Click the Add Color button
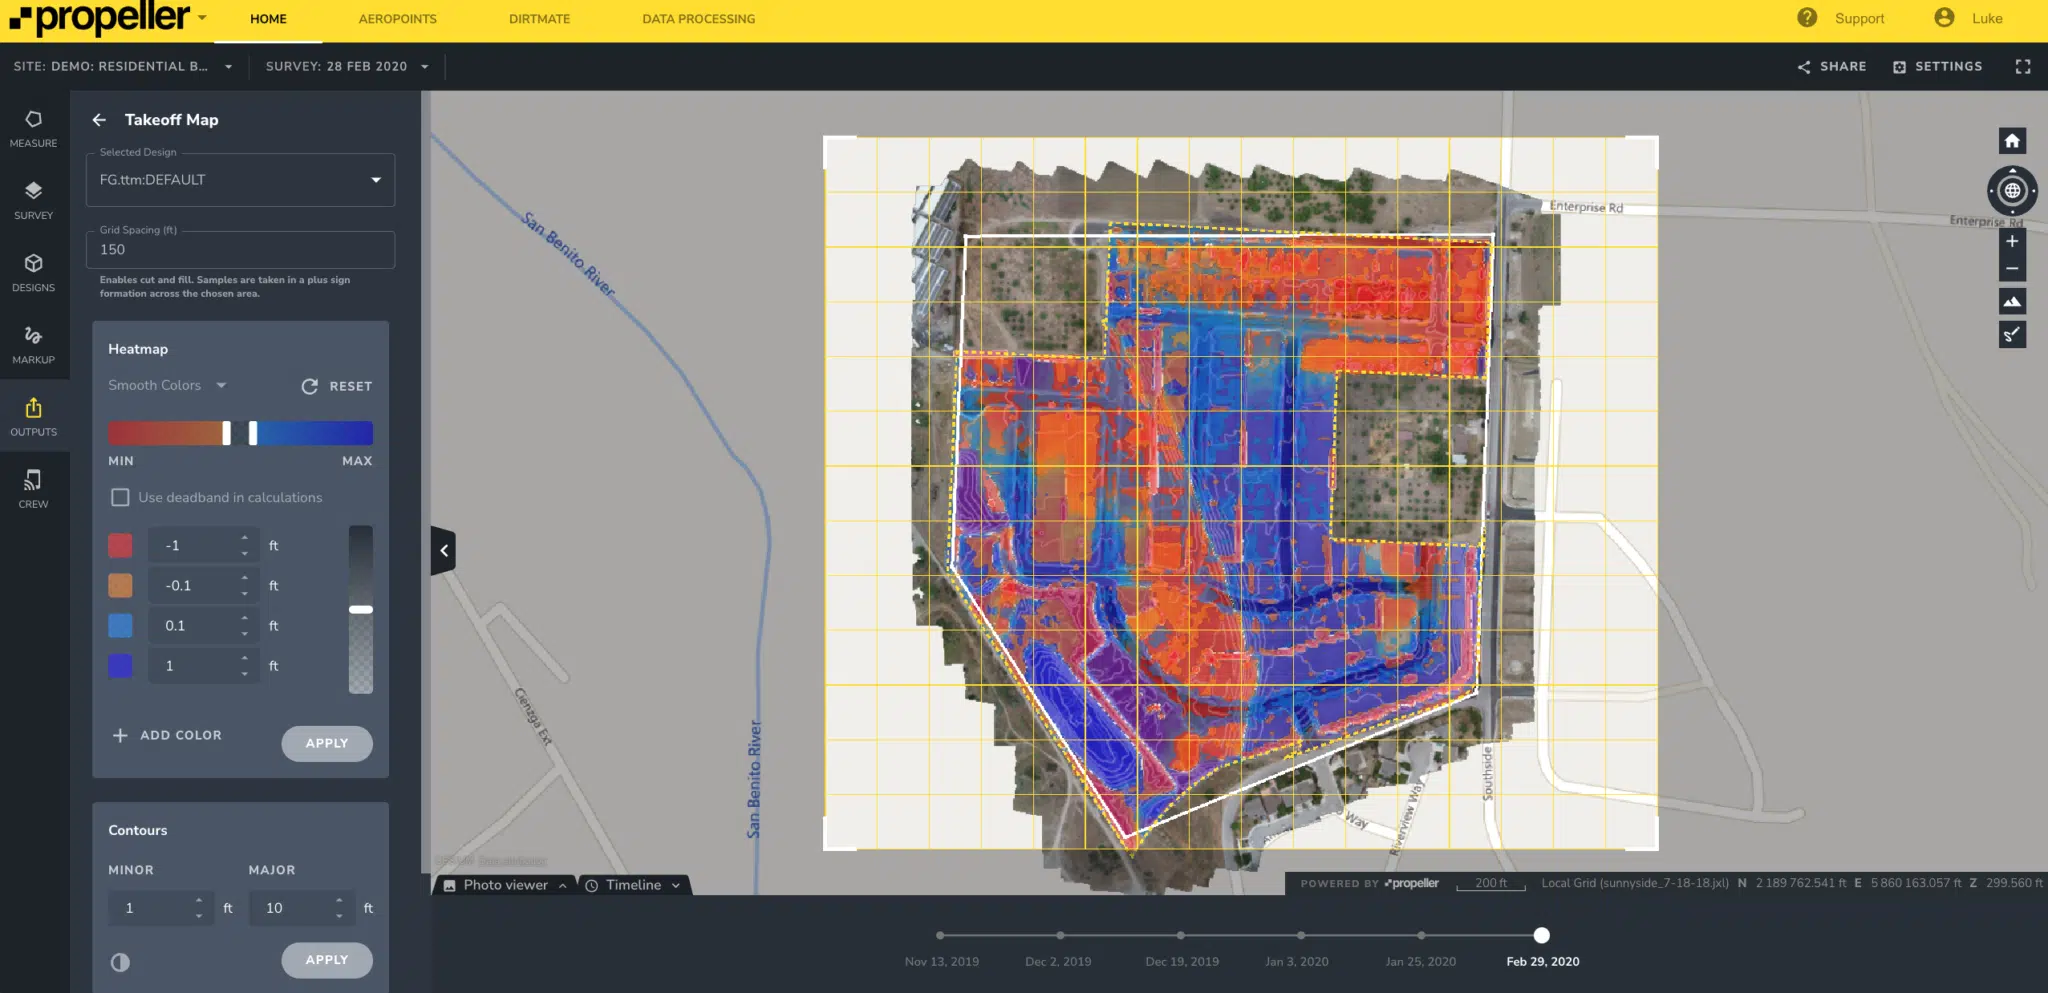The height and width of the screenshot is (993, 2048). (167, 735)
